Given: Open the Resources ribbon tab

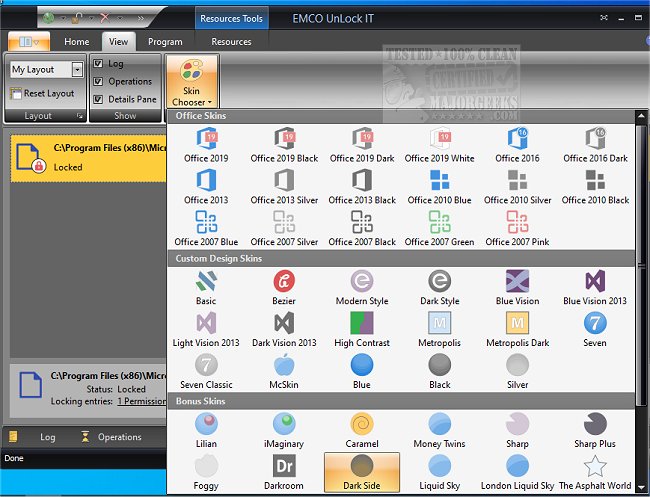Looking at the screenshot, I should (x=231, y=41).
